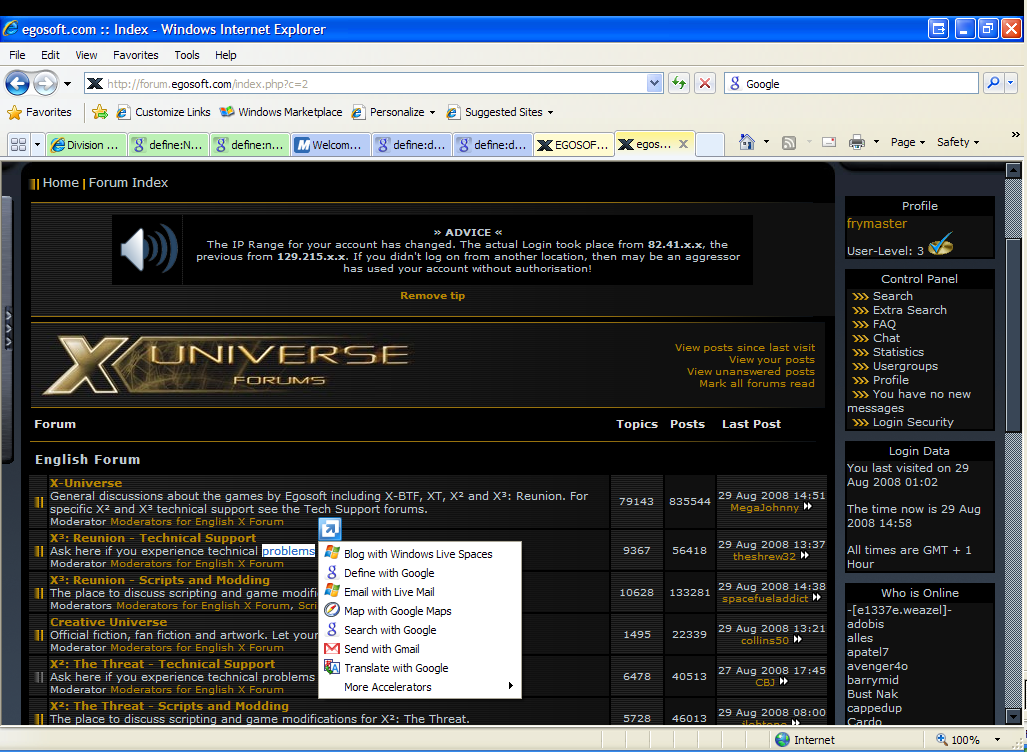Open the tab list dropdown arrow
Image resolution: width=1027 pixels, height=752 pixels.
tap(37, 144)
